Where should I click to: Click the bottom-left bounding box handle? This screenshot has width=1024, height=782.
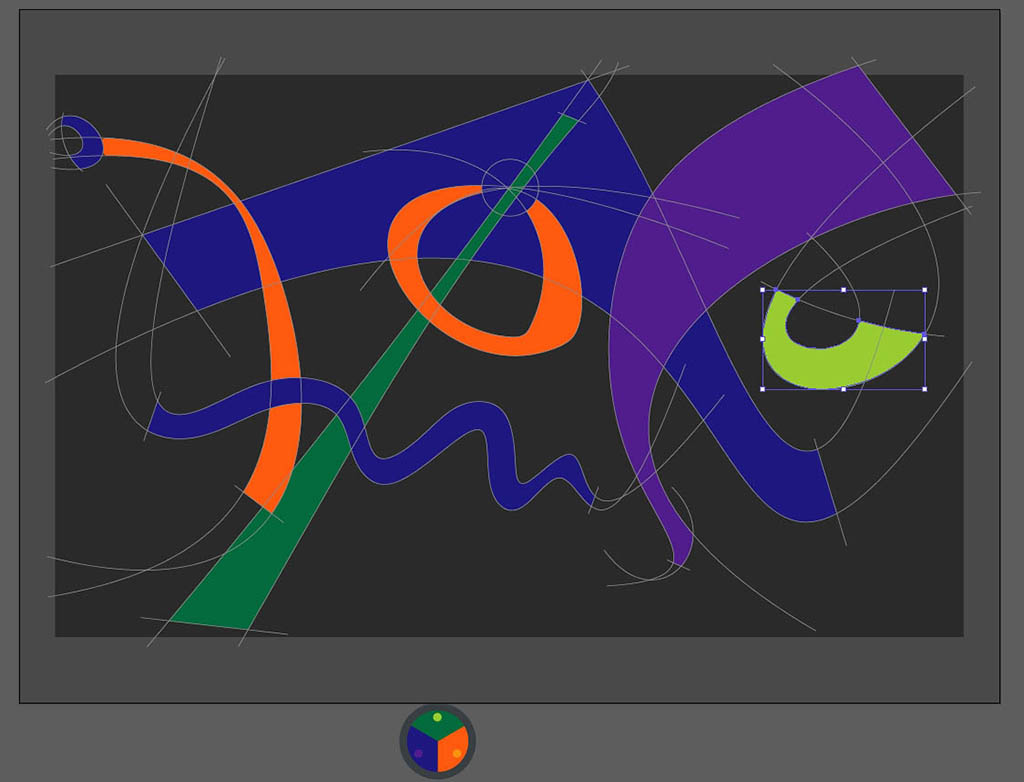coord(763,388)
